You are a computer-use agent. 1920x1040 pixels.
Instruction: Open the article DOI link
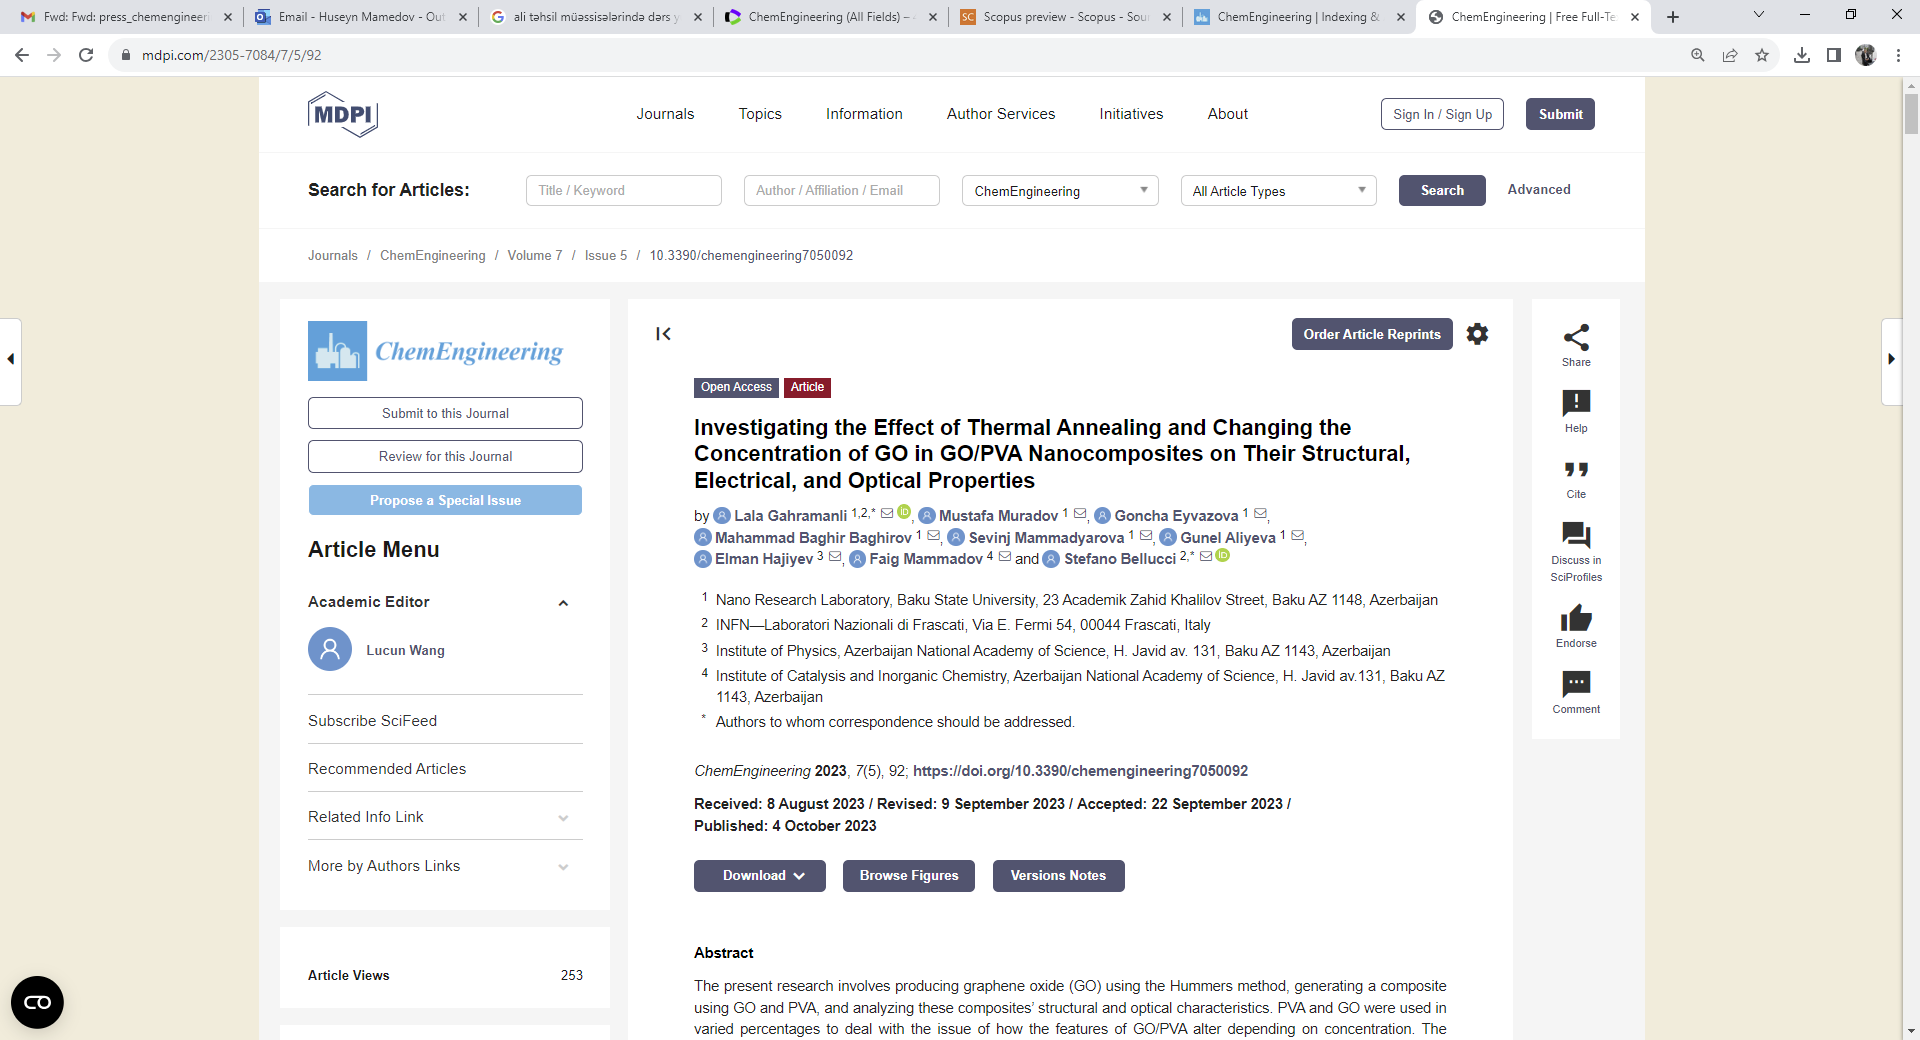click(x=1080, y=771)
